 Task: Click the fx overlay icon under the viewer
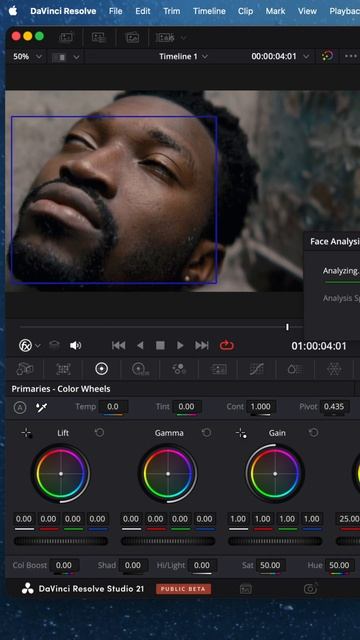tap(25, 346)
